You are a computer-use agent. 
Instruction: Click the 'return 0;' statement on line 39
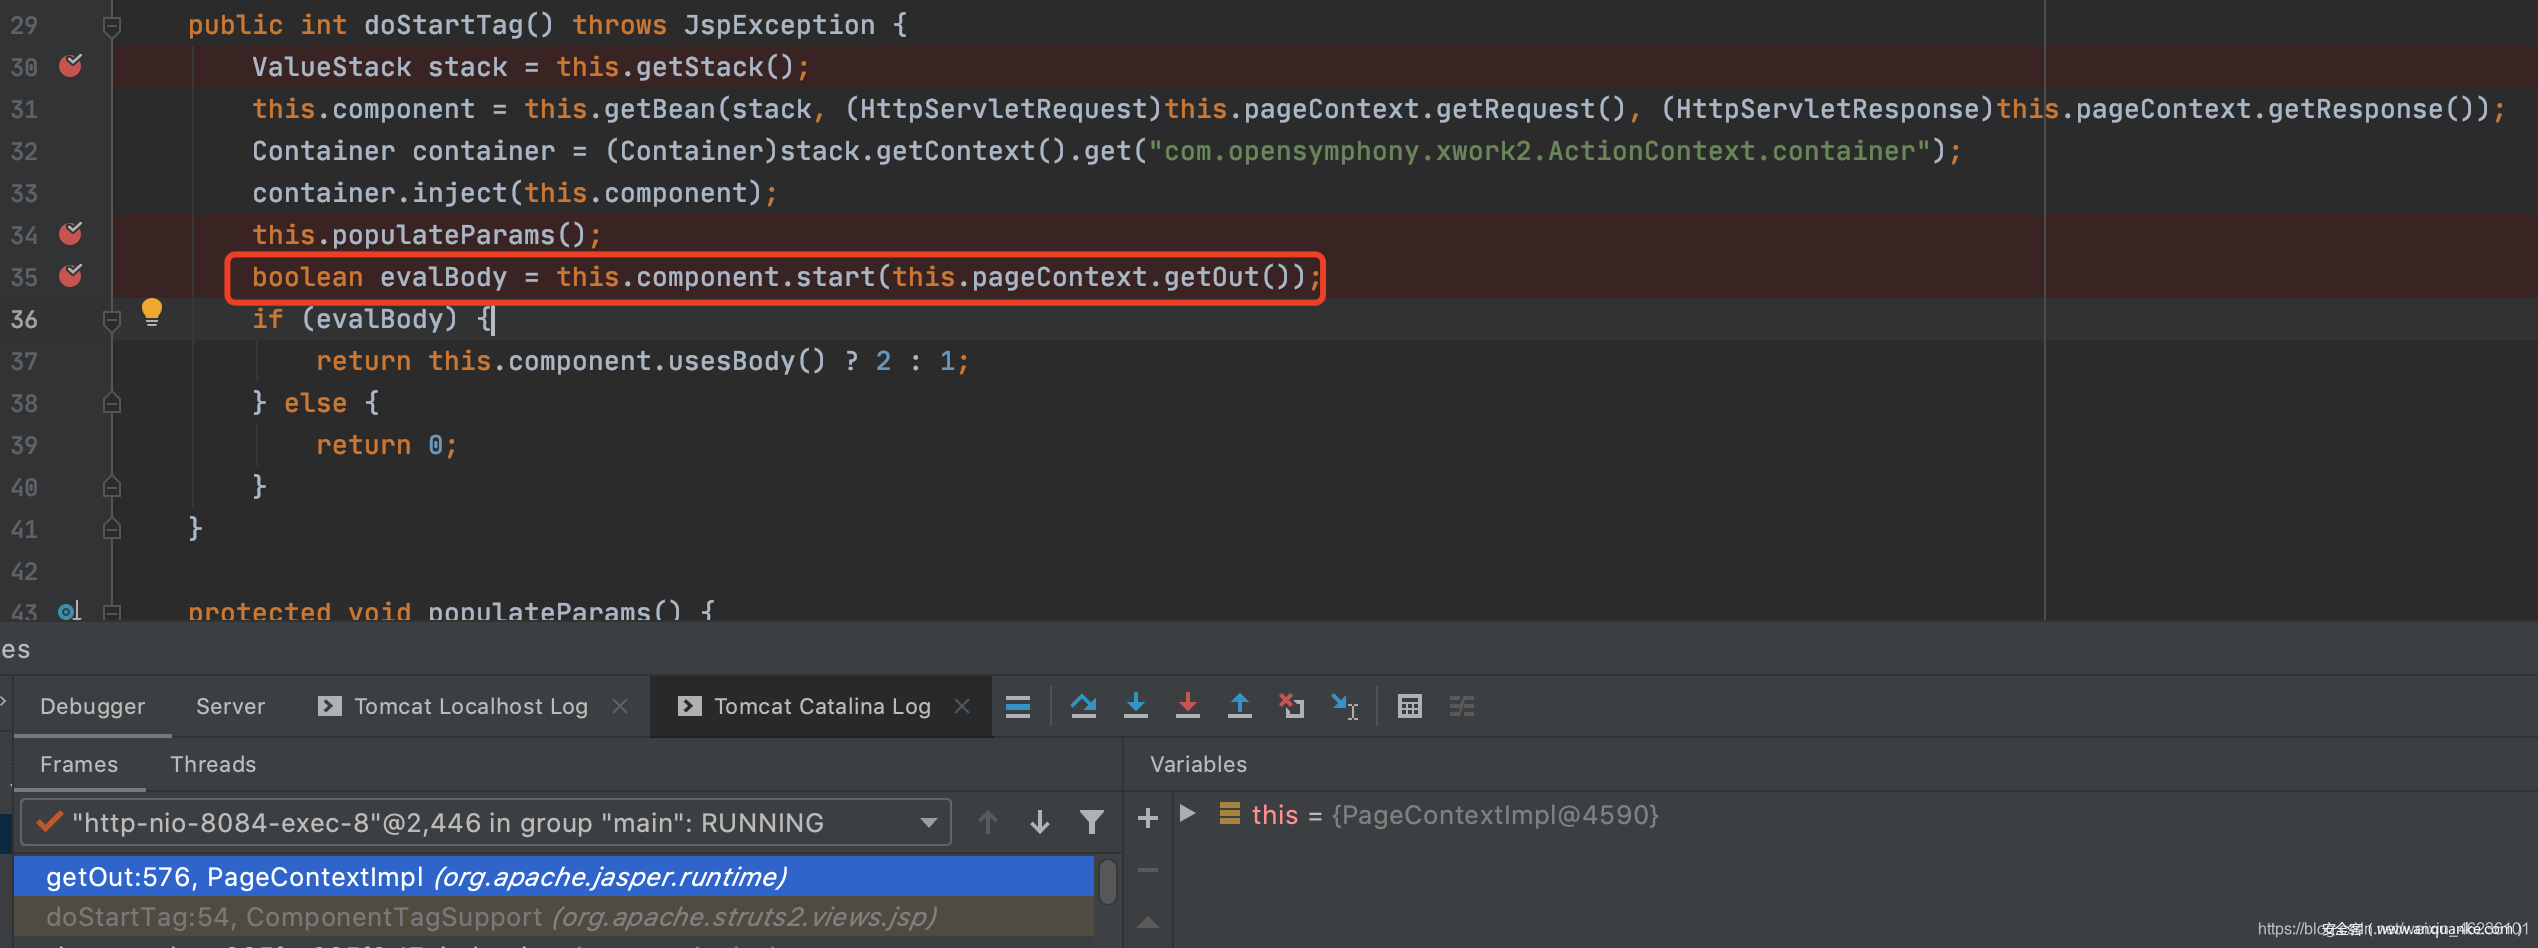click(x=387, y=445)
